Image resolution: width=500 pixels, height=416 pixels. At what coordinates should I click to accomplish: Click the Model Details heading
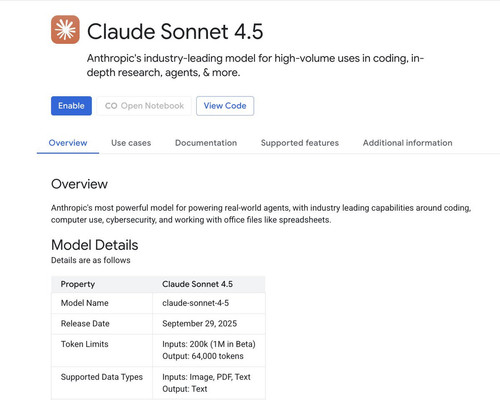point(95,245)
